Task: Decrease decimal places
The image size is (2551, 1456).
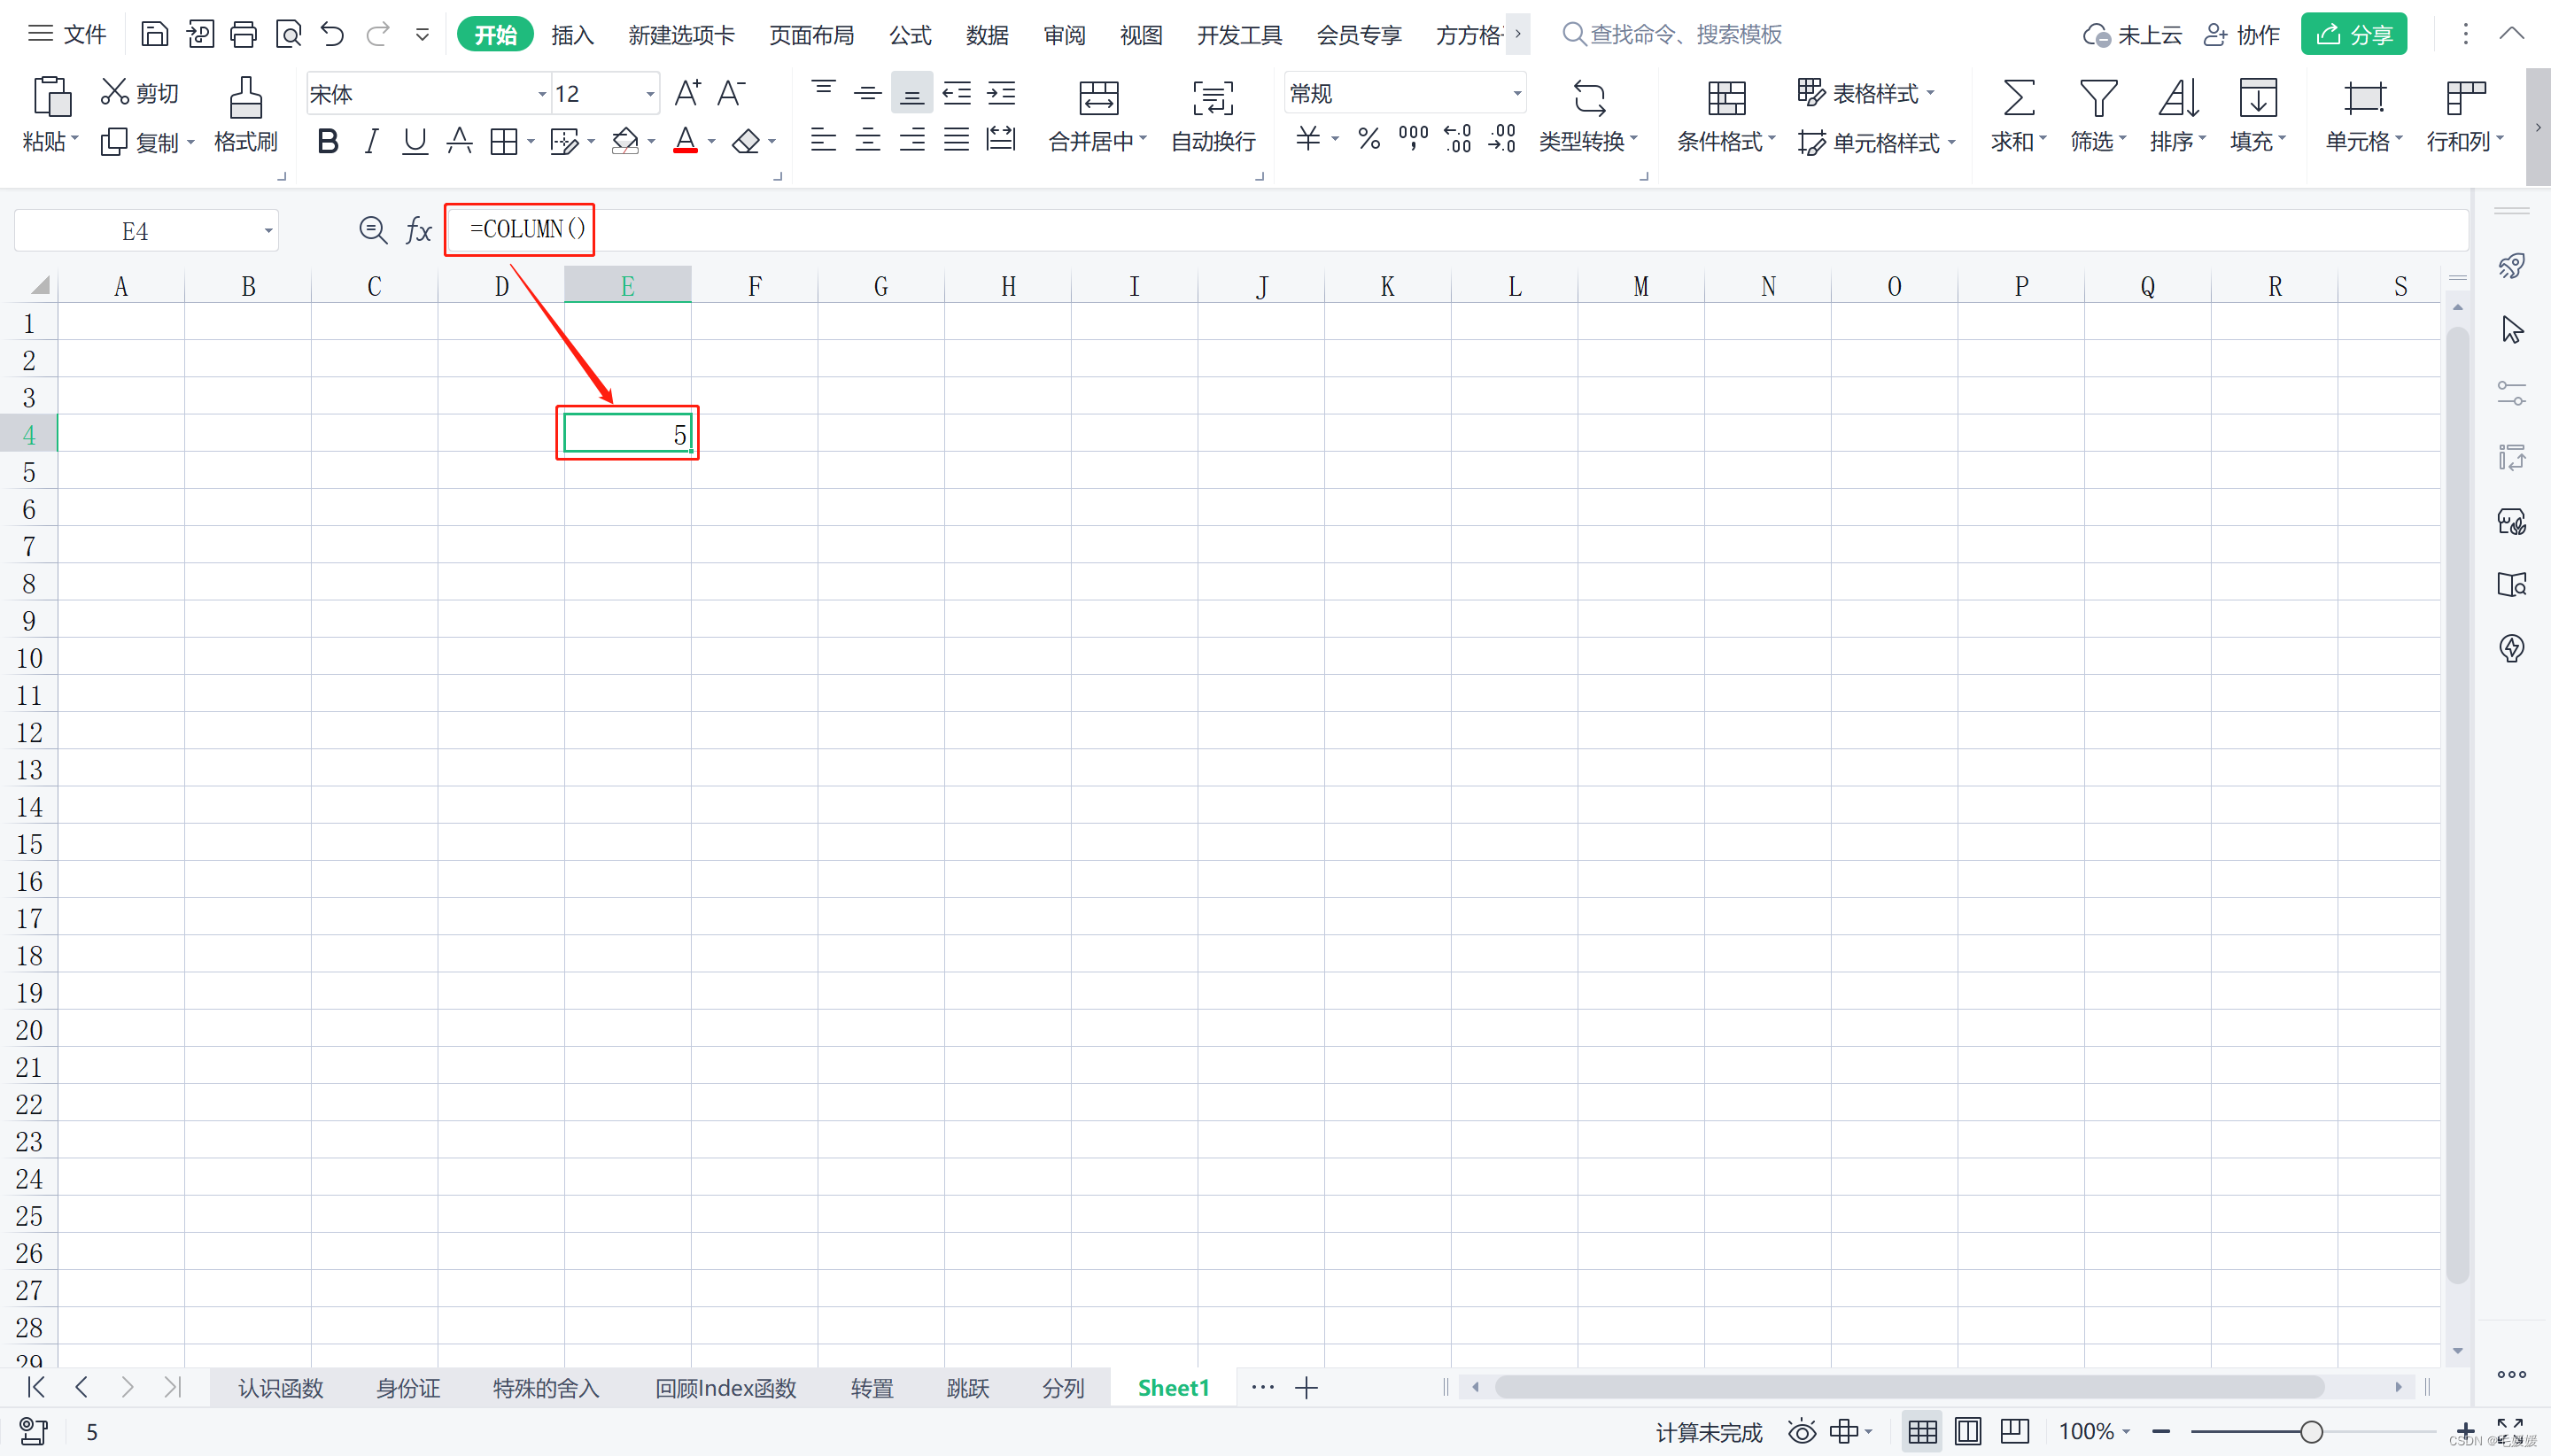Action: (x=1502, y=138)
